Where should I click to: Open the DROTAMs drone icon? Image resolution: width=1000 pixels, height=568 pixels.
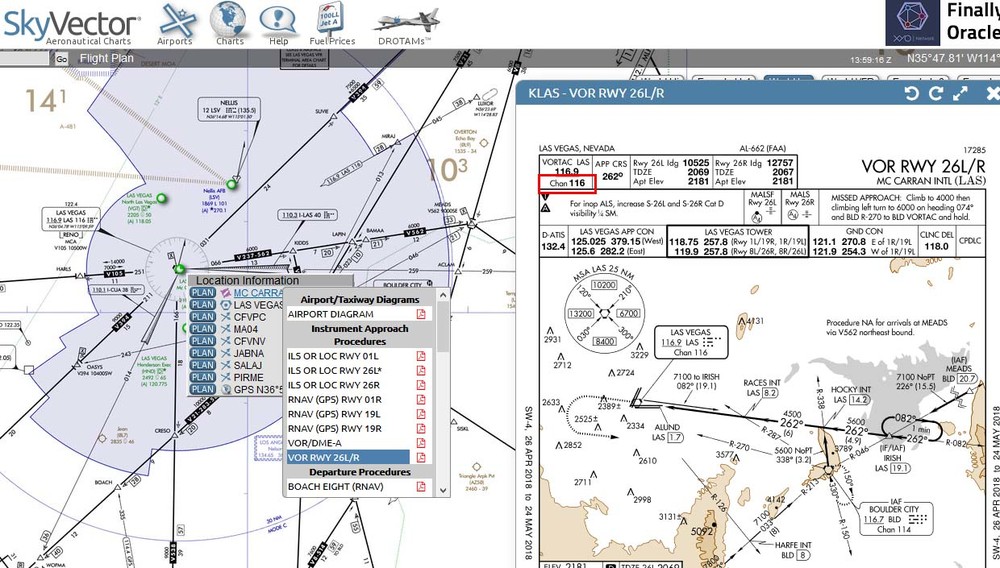point(405,25)
